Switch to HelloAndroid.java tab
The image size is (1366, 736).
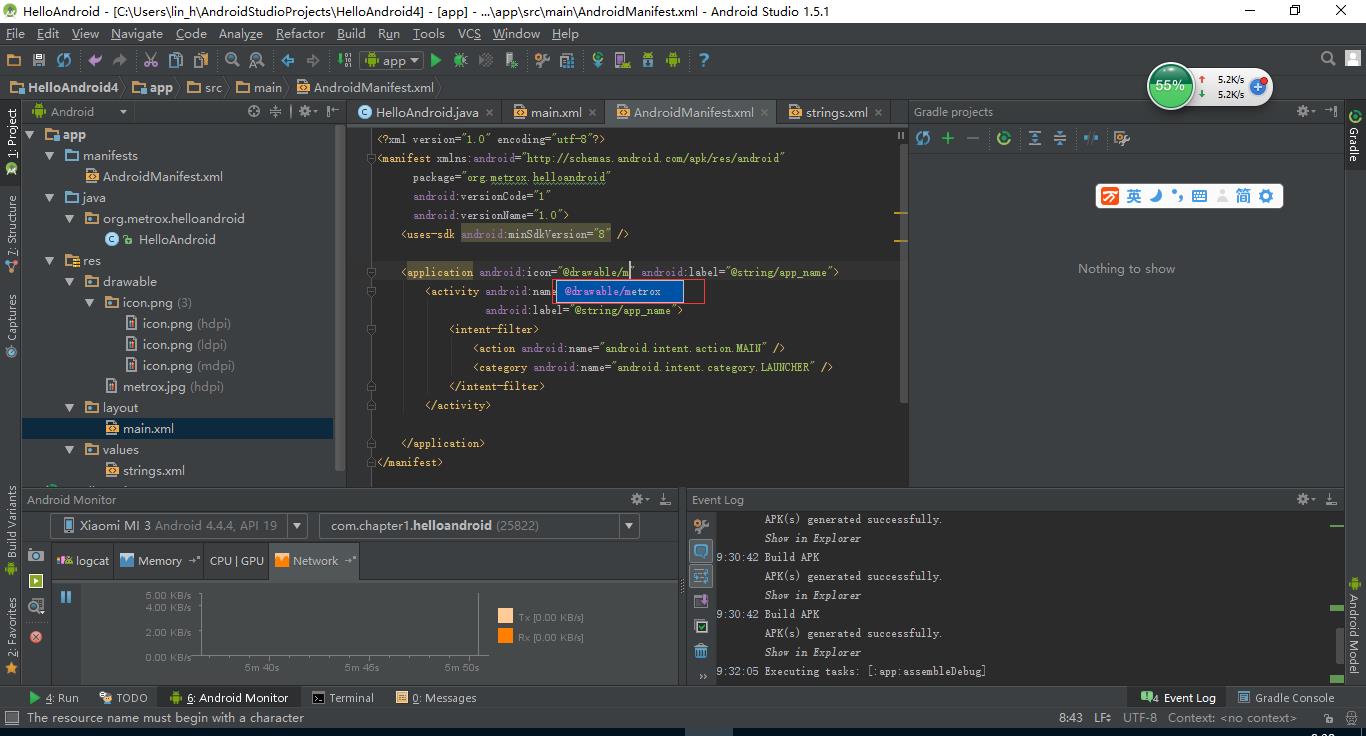tap(426, 112)
